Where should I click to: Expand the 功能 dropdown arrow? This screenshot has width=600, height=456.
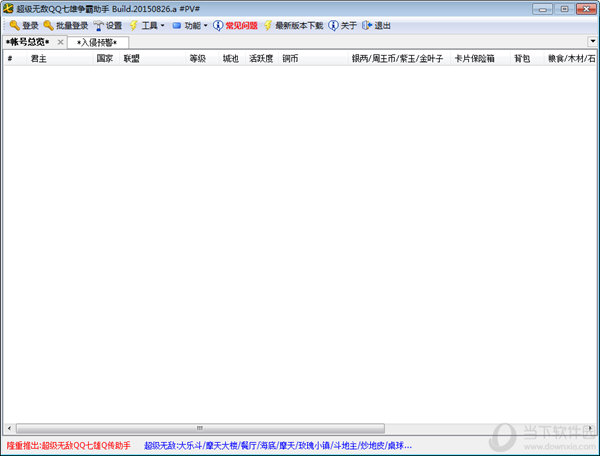pyautogui.click(x=205, y=26)
